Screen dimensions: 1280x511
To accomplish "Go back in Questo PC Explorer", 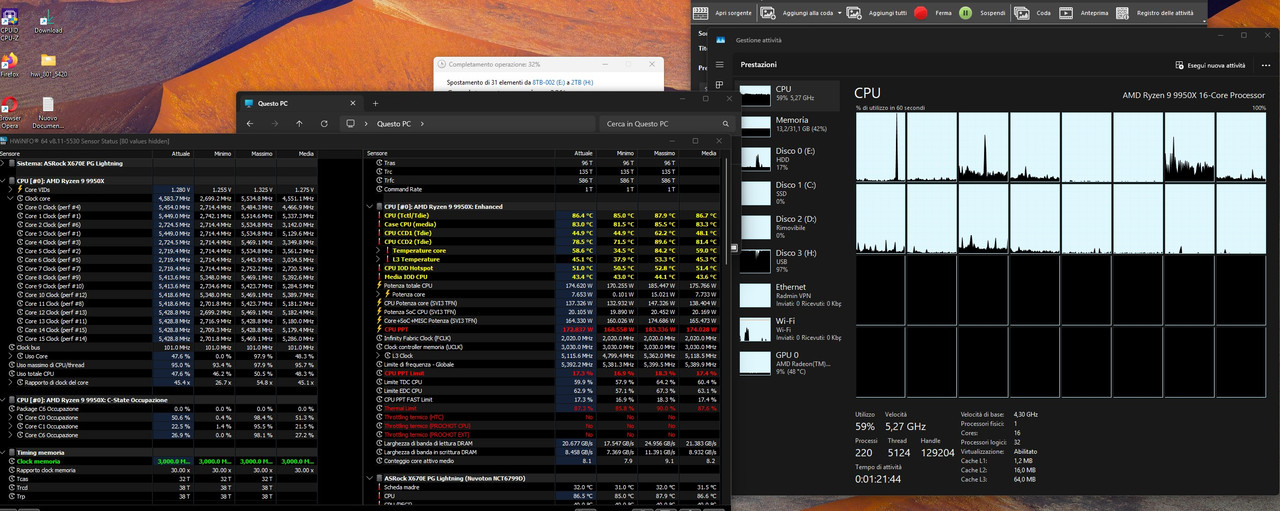I will click(249, 124).
